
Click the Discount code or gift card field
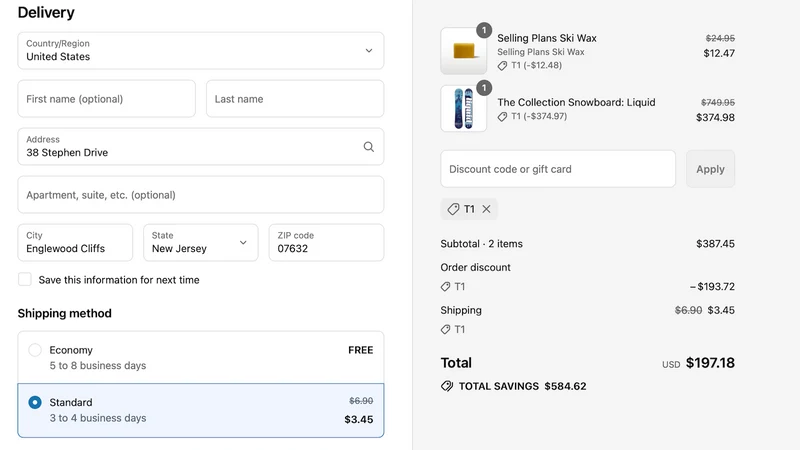point(558,169)
